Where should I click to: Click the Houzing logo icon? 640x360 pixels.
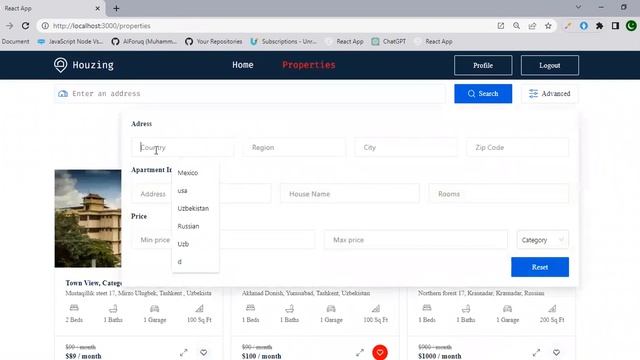[60, 65]
